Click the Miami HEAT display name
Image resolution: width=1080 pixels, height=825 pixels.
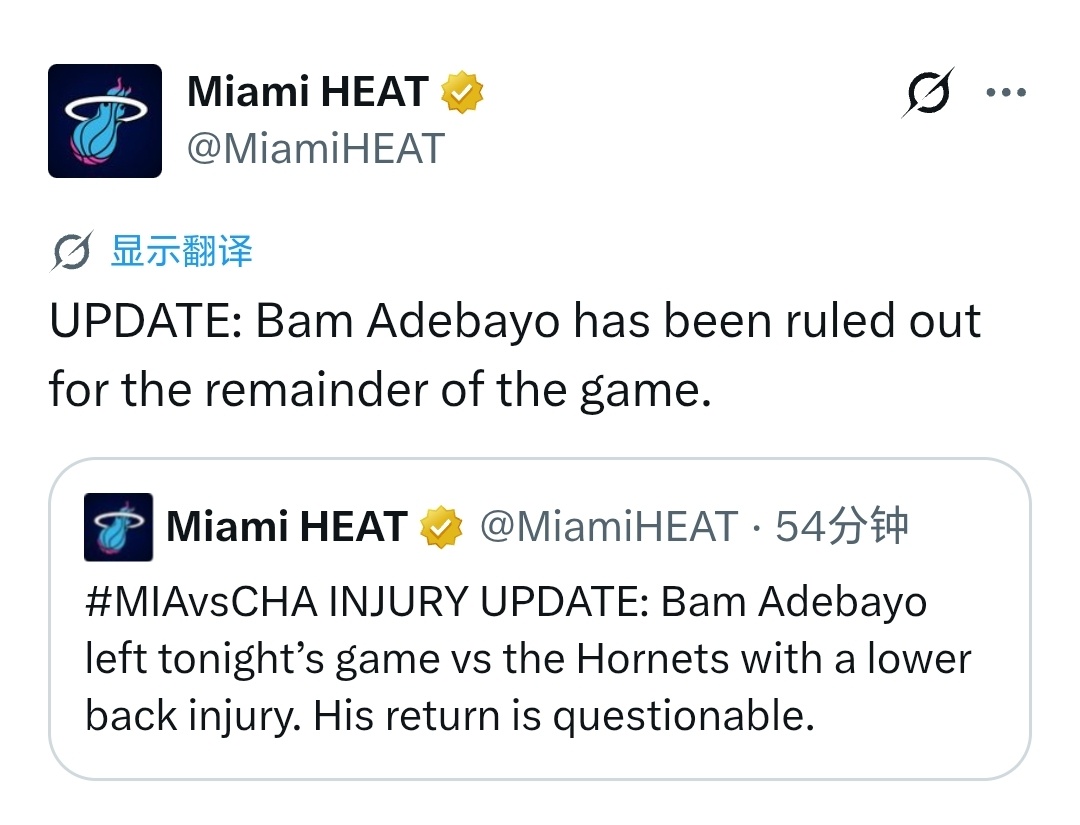pyautogui.click(x=310, y=90)
